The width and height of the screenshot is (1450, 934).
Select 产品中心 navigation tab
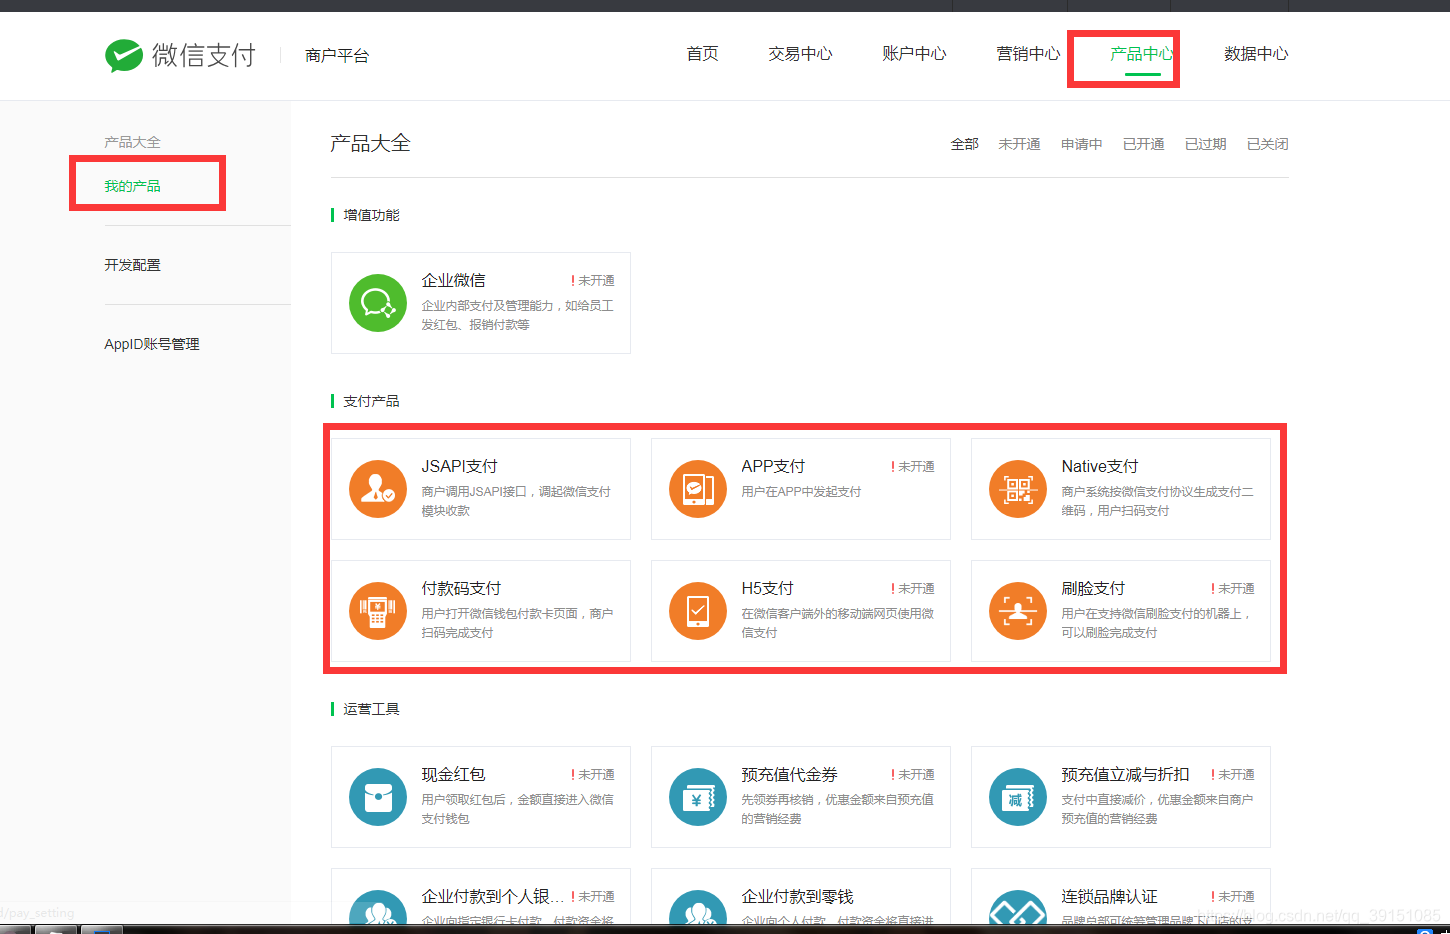pos(1142,54)
